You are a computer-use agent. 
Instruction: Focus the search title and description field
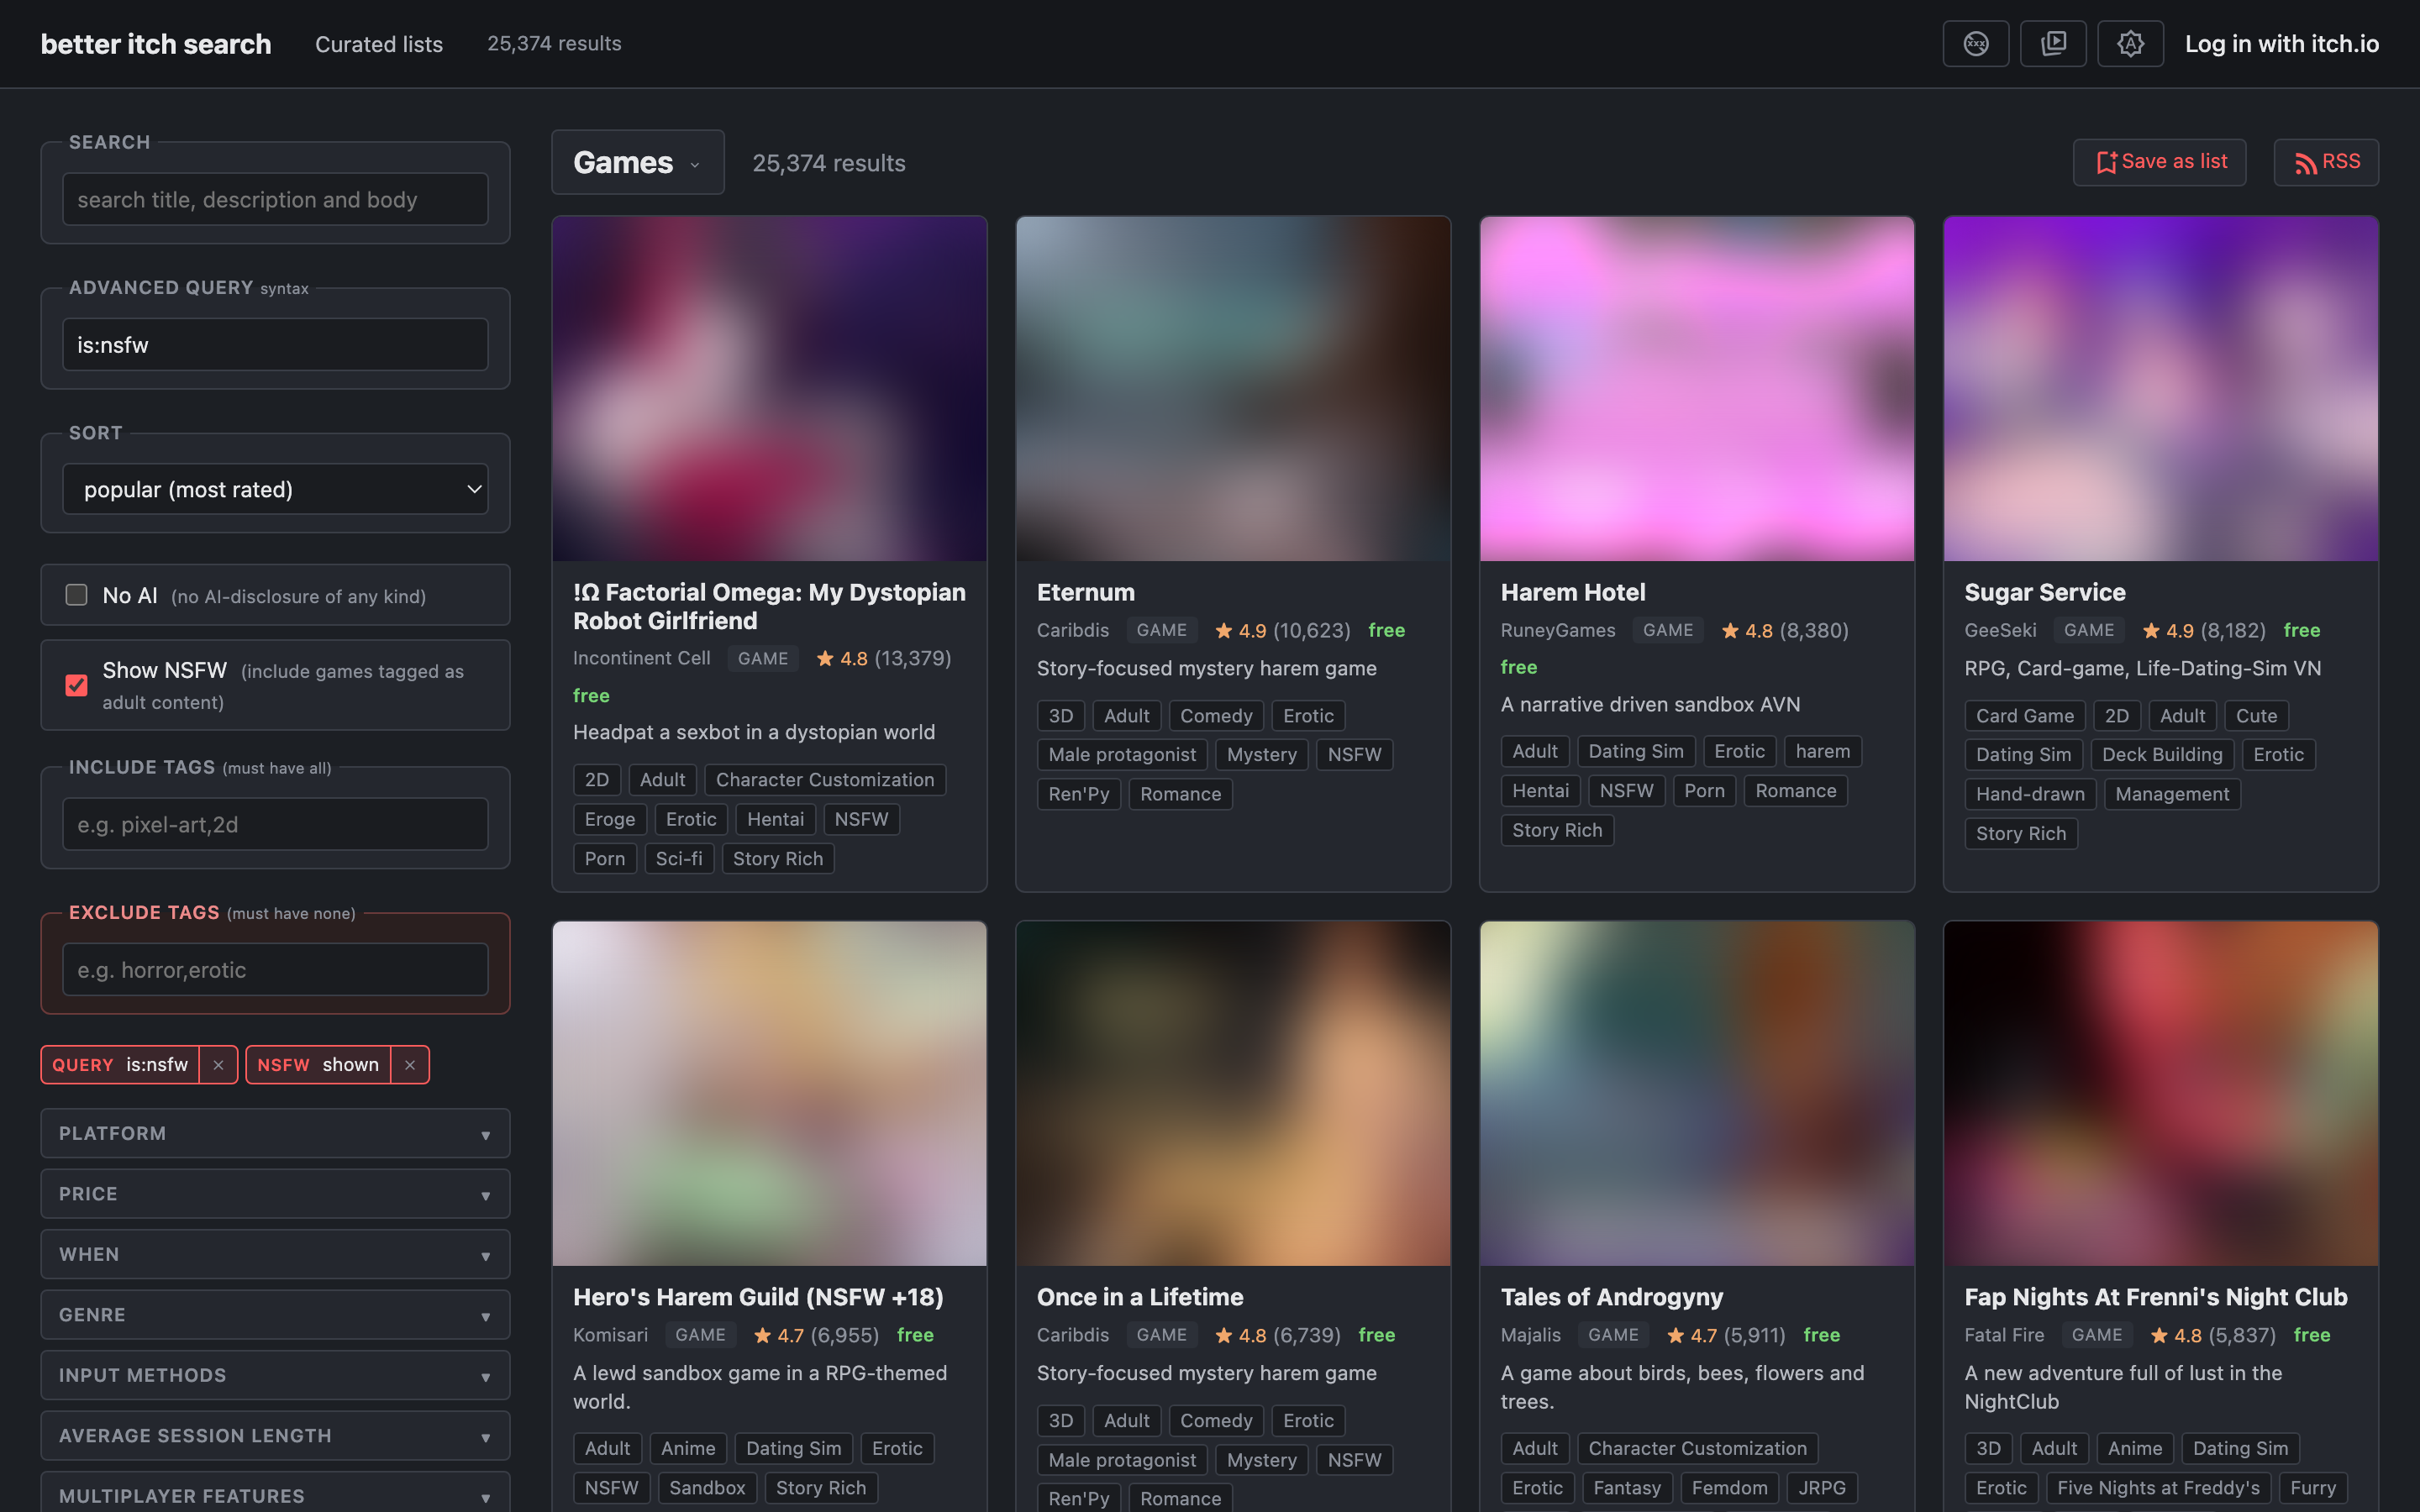pyautogui.click(x=275, y=199)
